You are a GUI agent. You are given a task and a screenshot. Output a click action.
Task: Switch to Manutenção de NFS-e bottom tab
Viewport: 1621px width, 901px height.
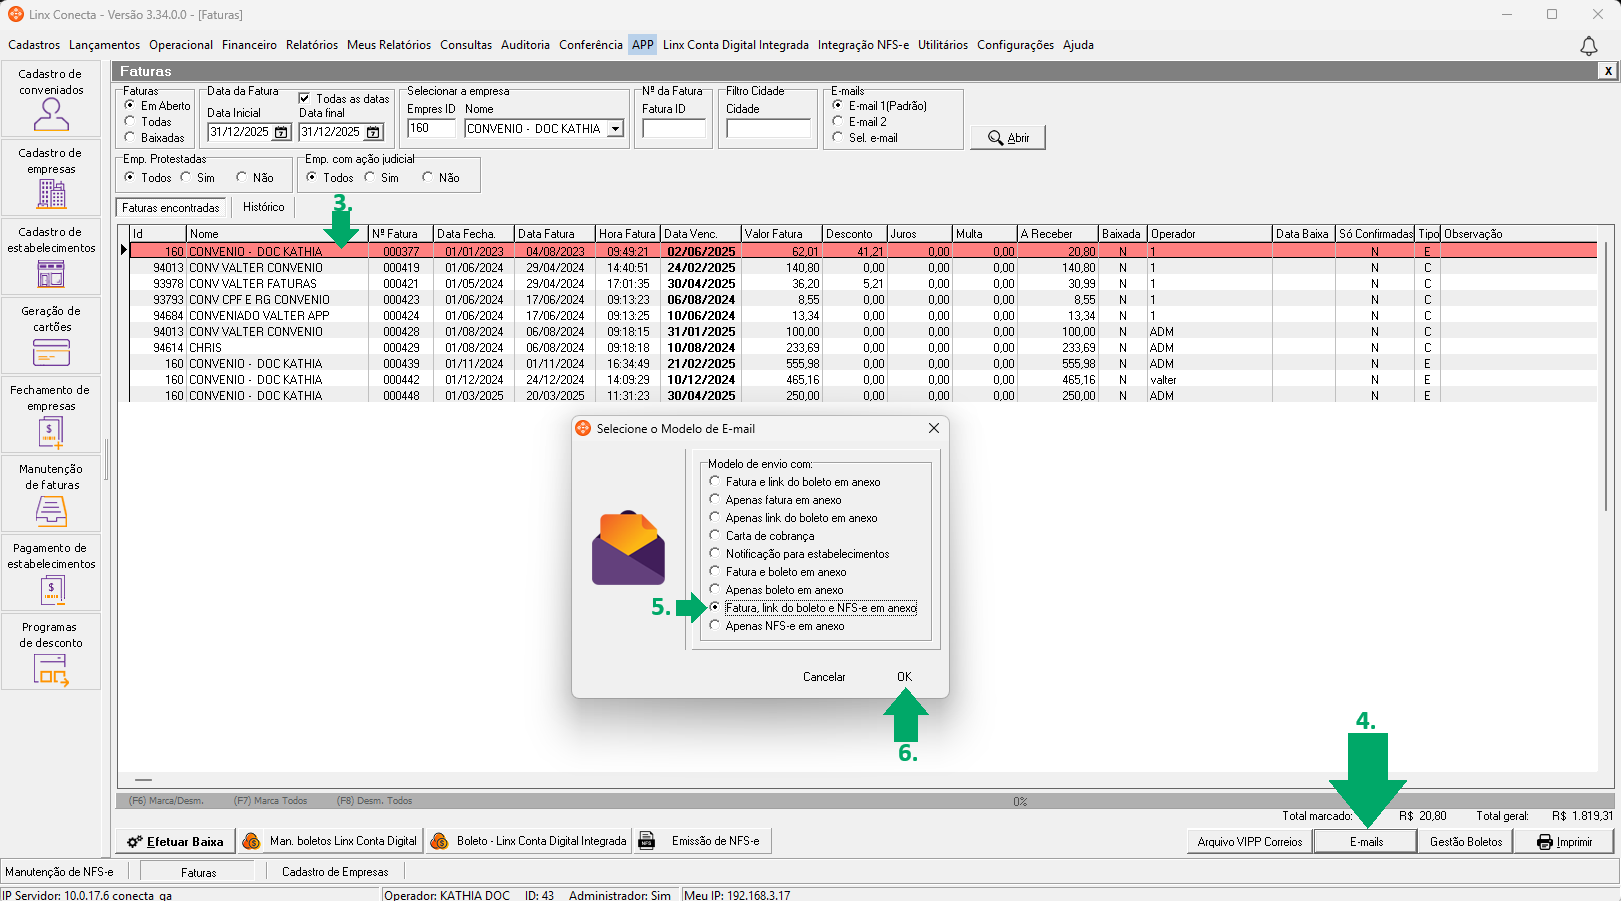pyautogui.click(x=60, y=872)
